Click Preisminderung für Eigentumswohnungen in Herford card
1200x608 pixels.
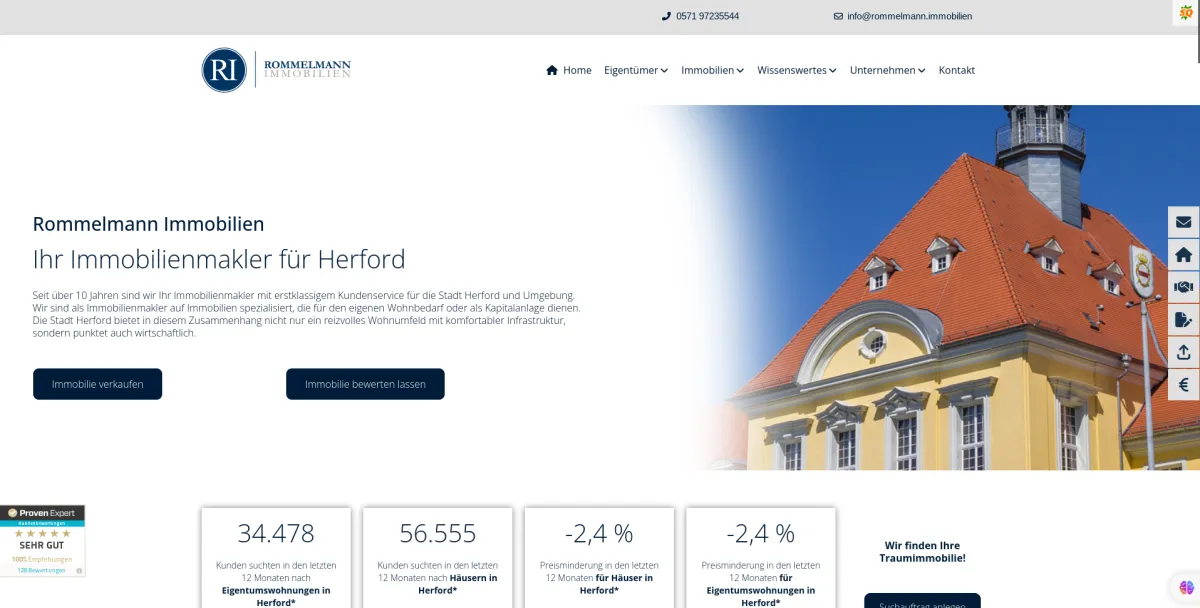pos(761,558)
